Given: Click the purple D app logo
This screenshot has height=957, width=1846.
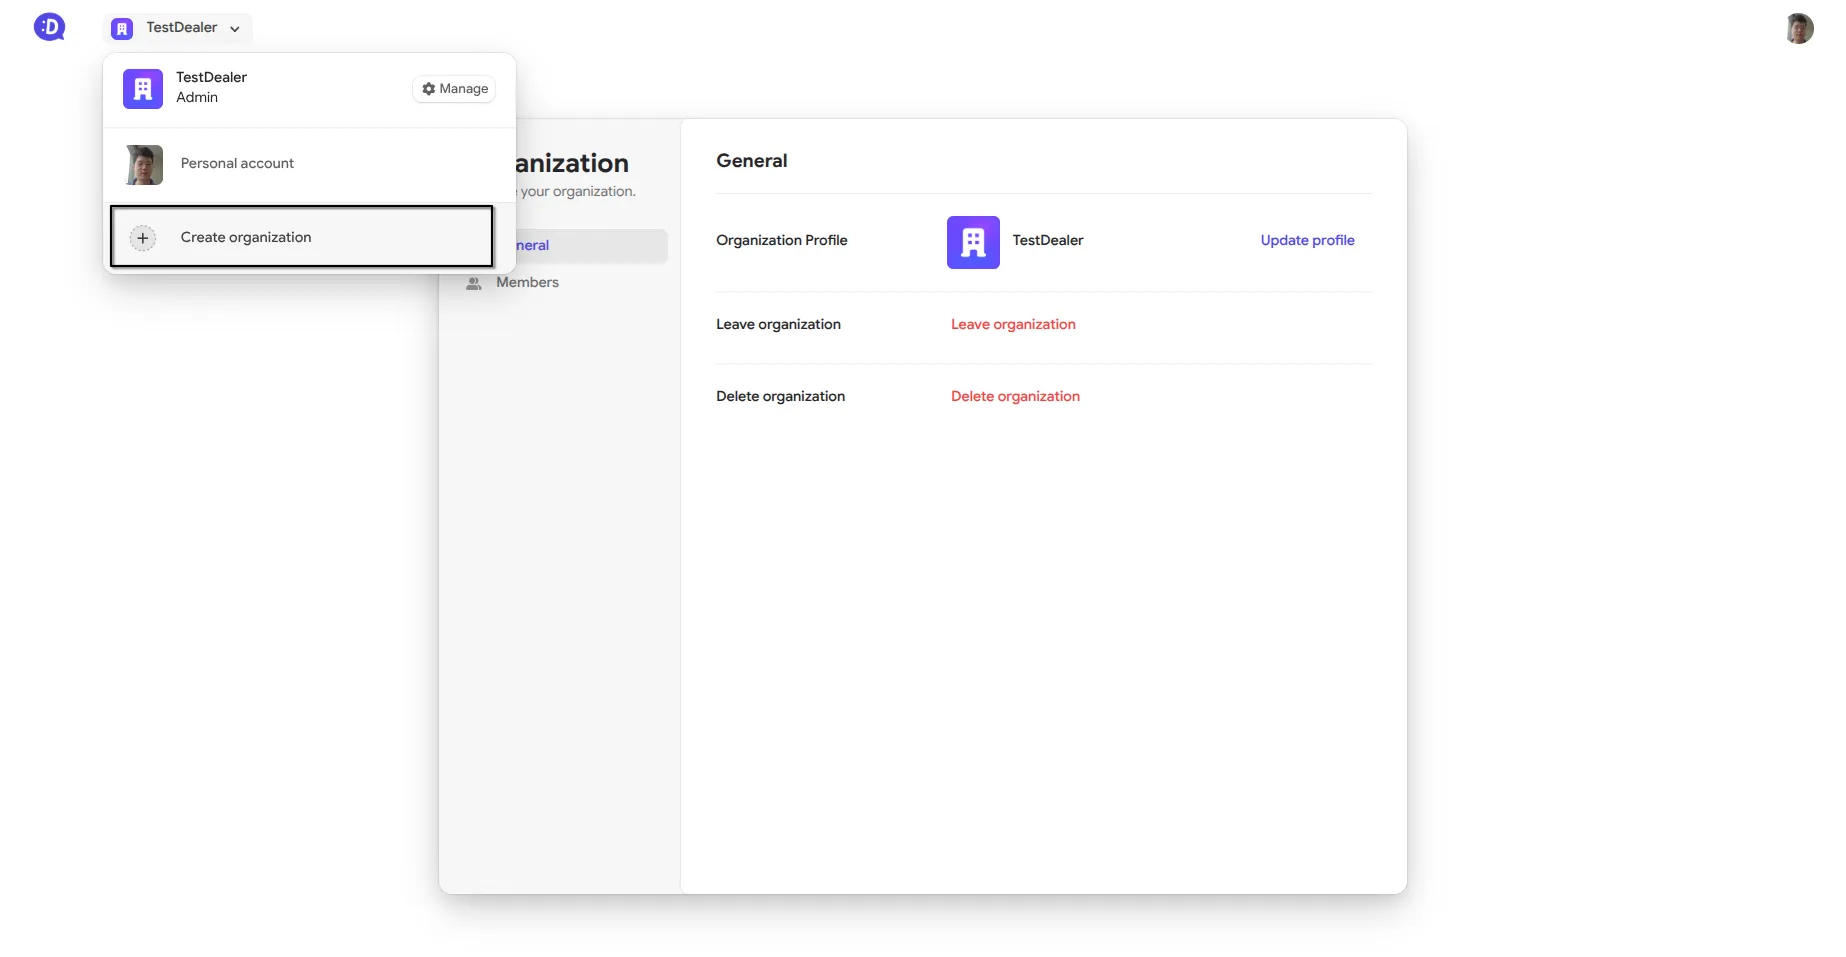Looking at the screenshot, I should click(x=49, y=27).
